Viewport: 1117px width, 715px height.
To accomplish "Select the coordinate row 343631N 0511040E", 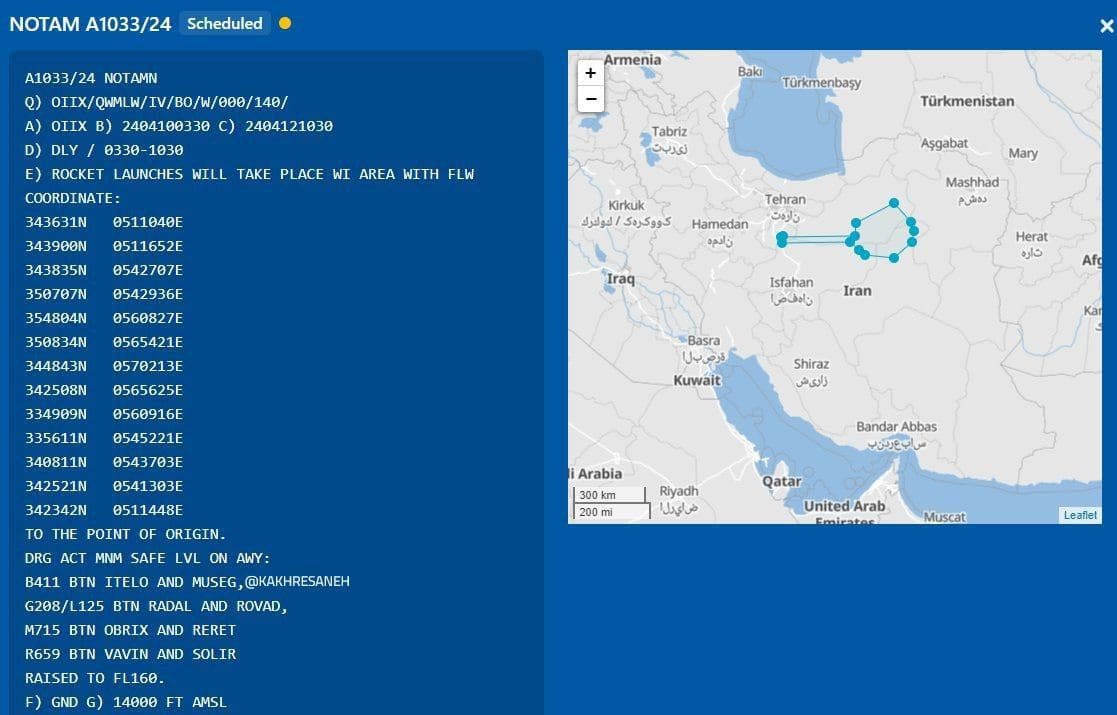I will coord(104,222).
